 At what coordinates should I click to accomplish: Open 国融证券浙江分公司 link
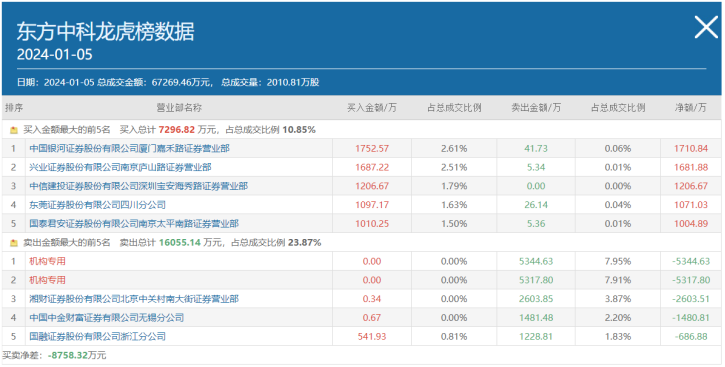point(97,336)
